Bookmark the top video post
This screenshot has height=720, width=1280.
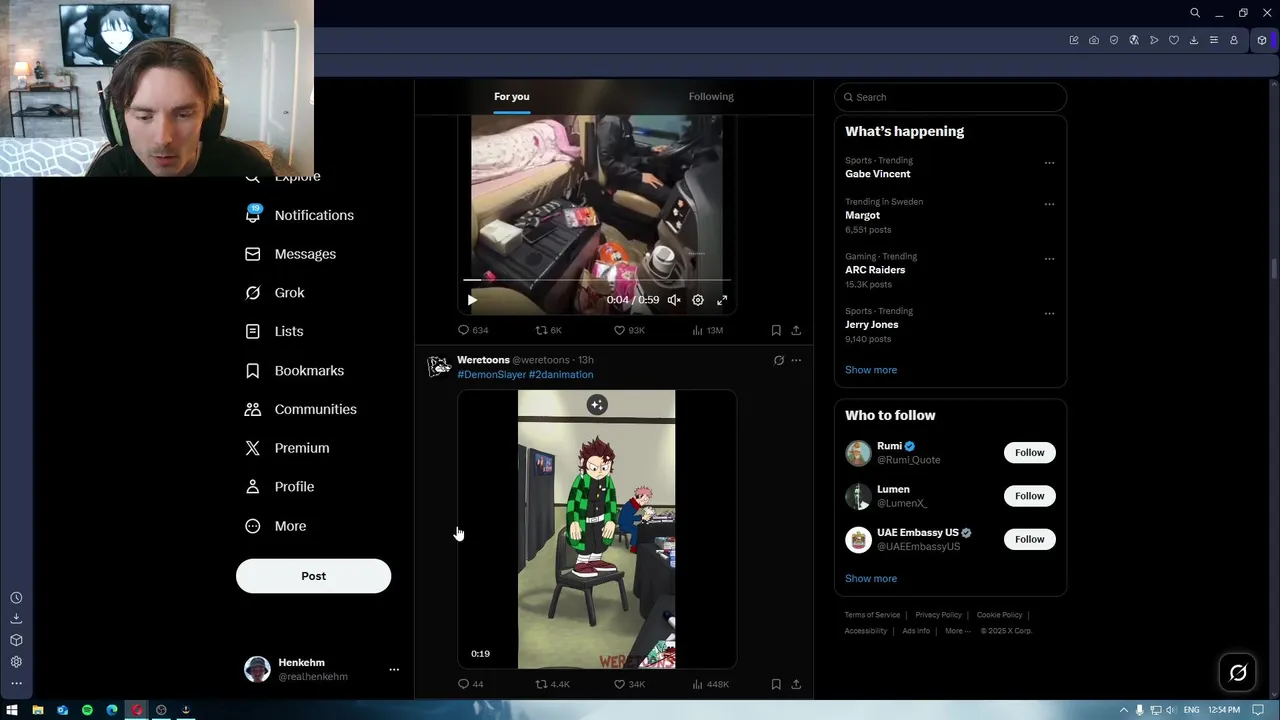click(776, 330)
